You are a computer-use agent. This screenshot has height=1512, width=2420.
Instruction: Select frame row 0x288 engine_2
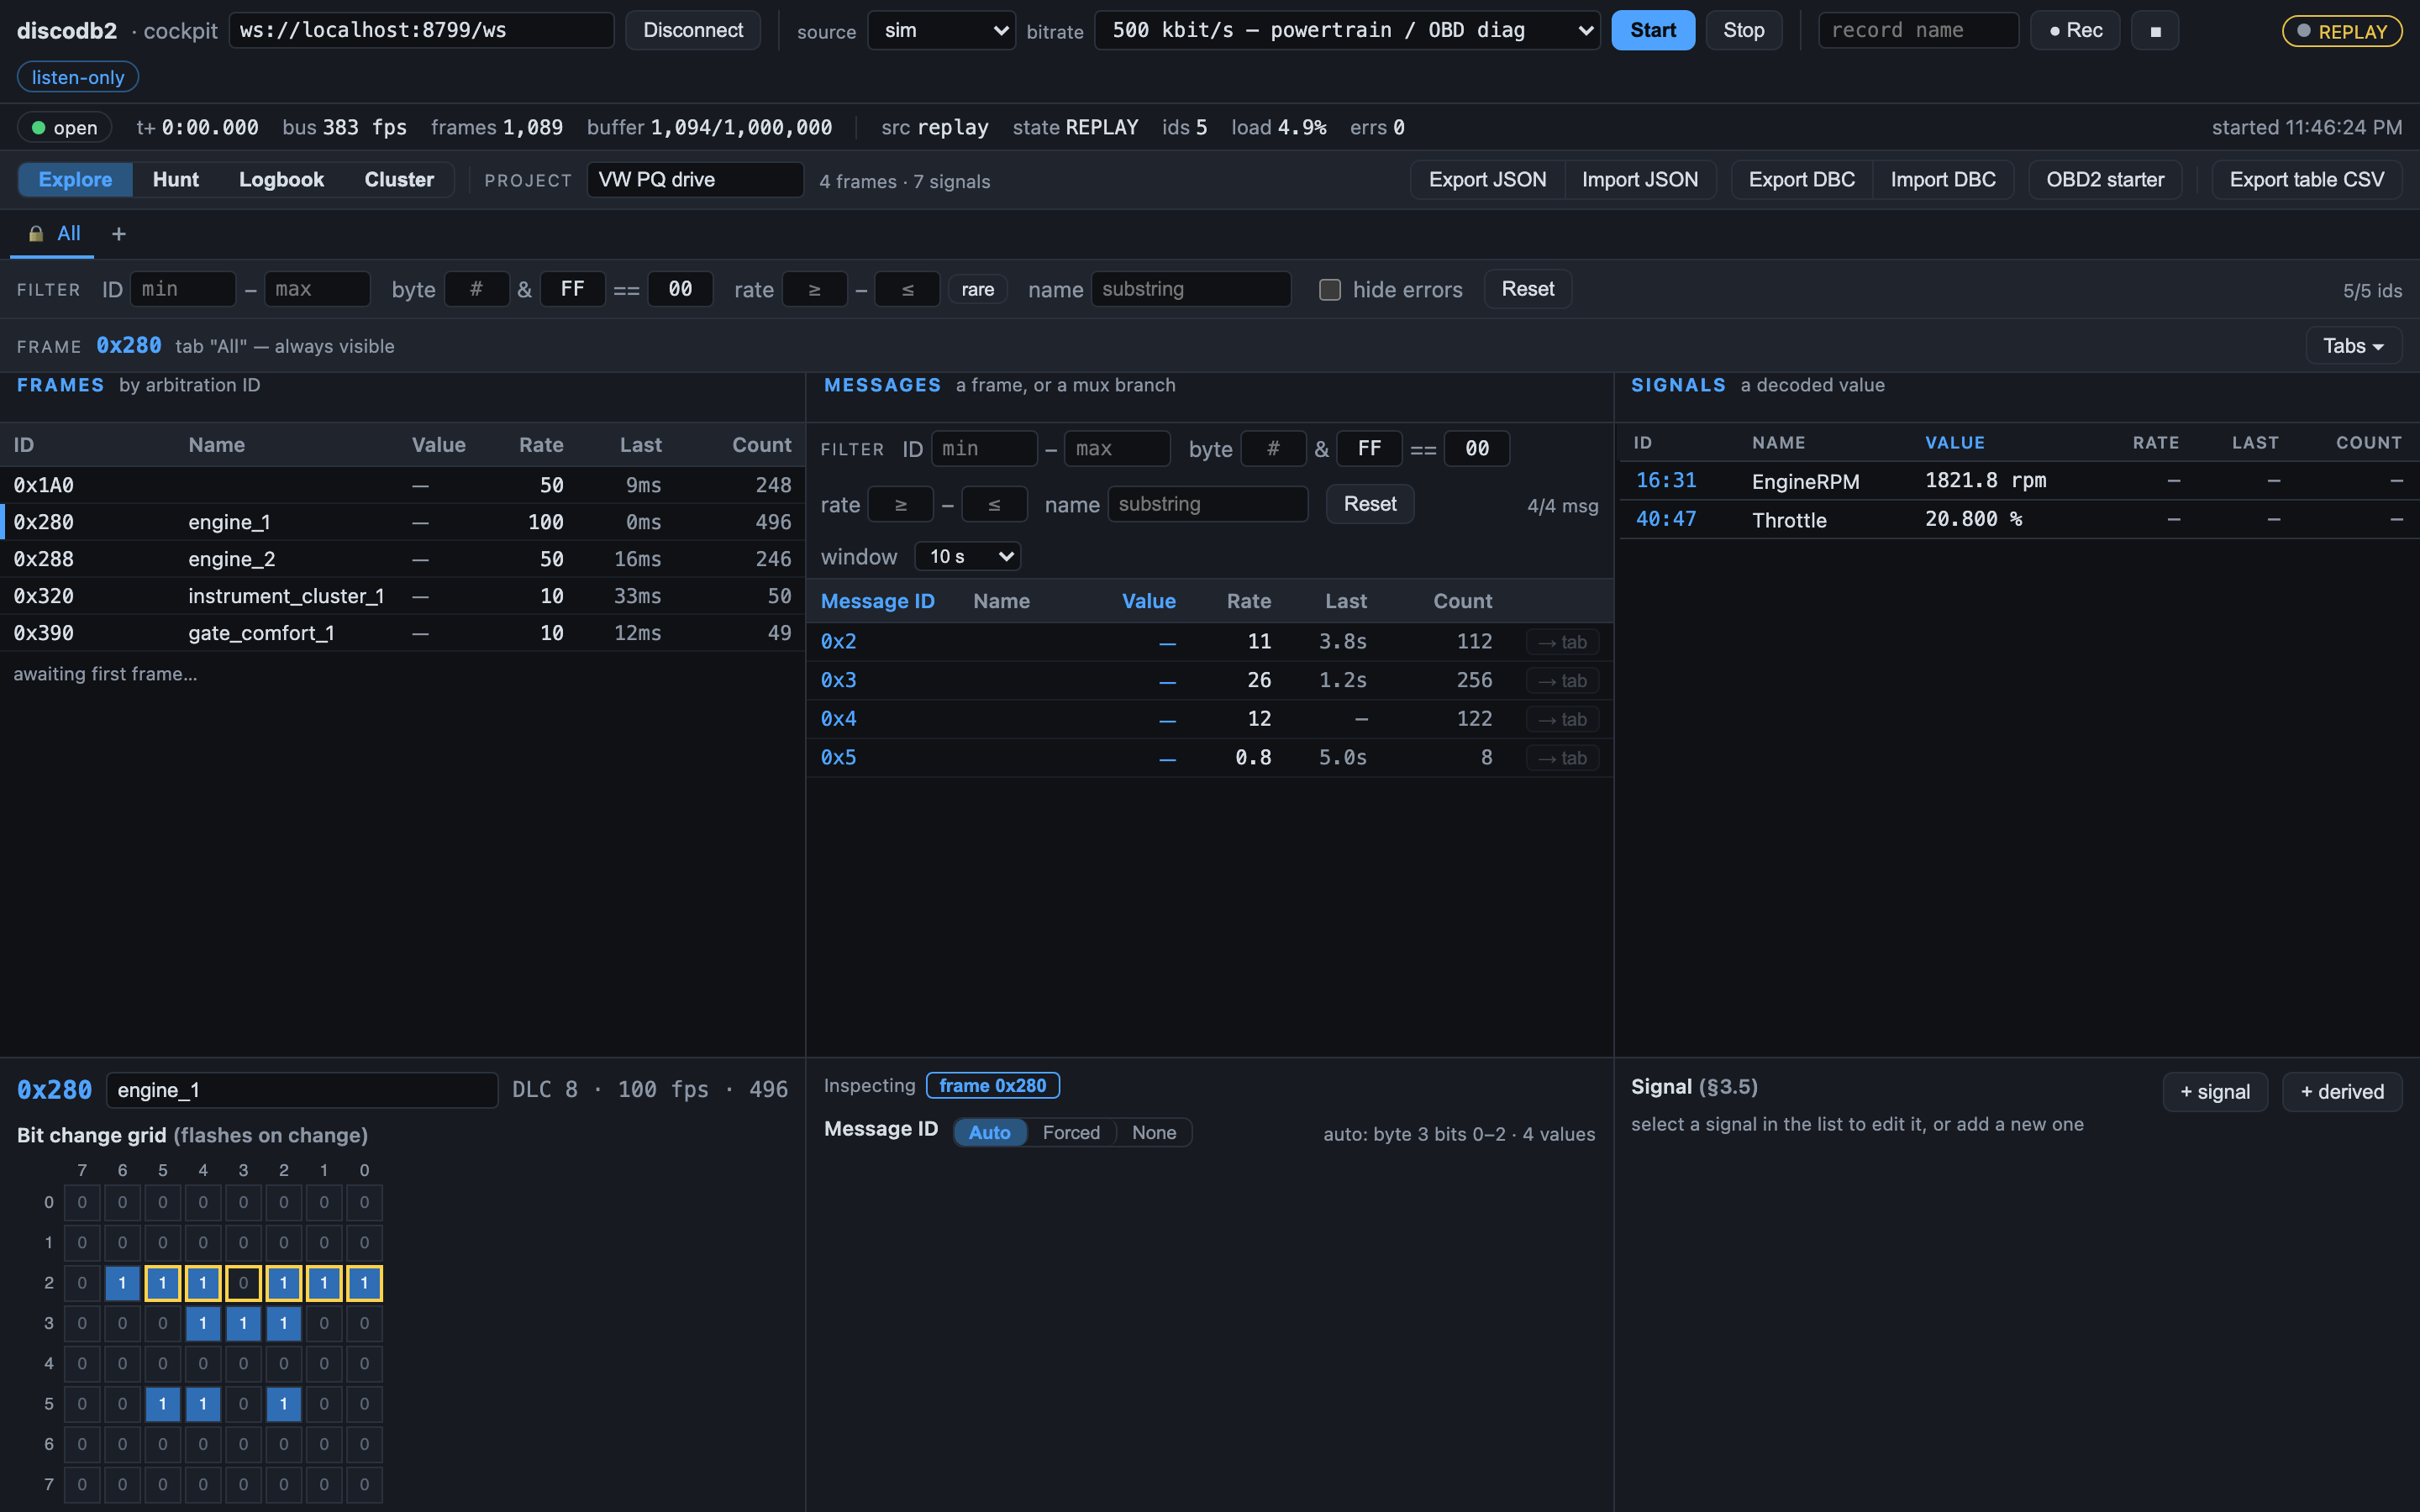tap(402, 560)
